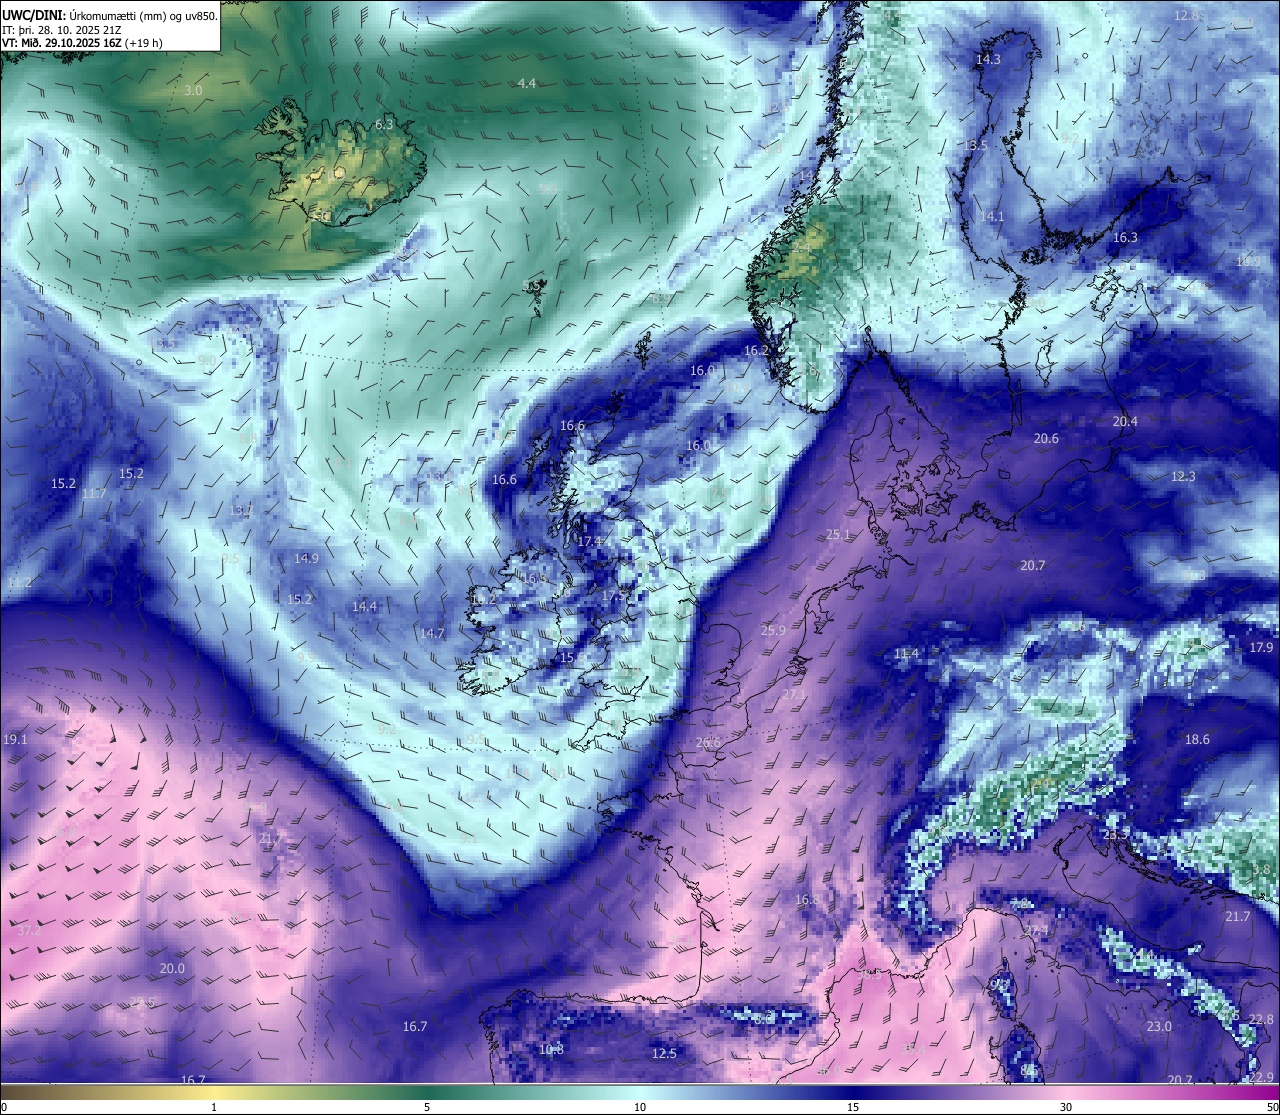Click the value label '22.8' at the right edge
This screenshot has height=1115, width=1280.
pyautogui.click(x=1262, y=1020)
